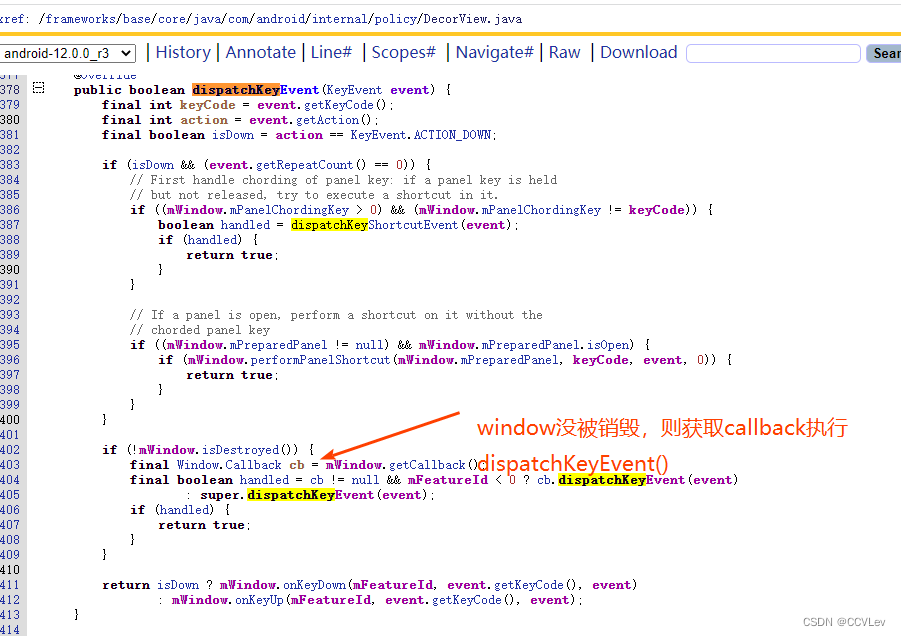Open the base directory breadcrumb

pos(138,17)
